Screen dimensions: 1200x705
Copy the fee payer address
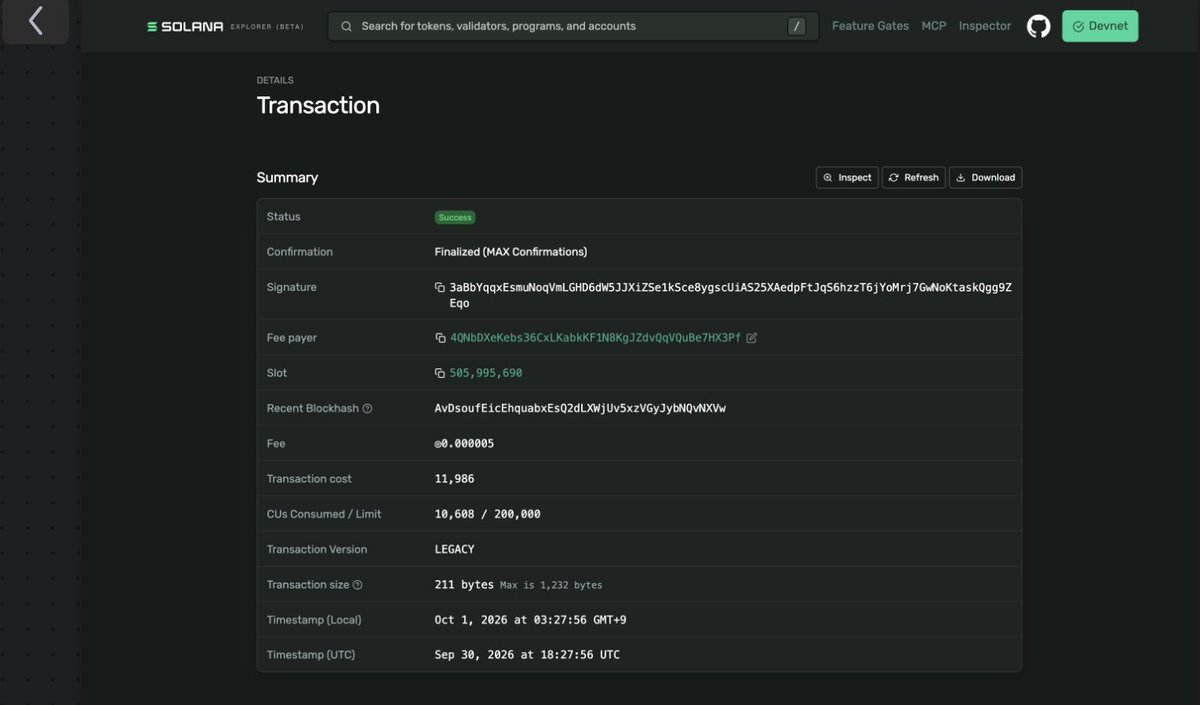click(x=440, y=338)
